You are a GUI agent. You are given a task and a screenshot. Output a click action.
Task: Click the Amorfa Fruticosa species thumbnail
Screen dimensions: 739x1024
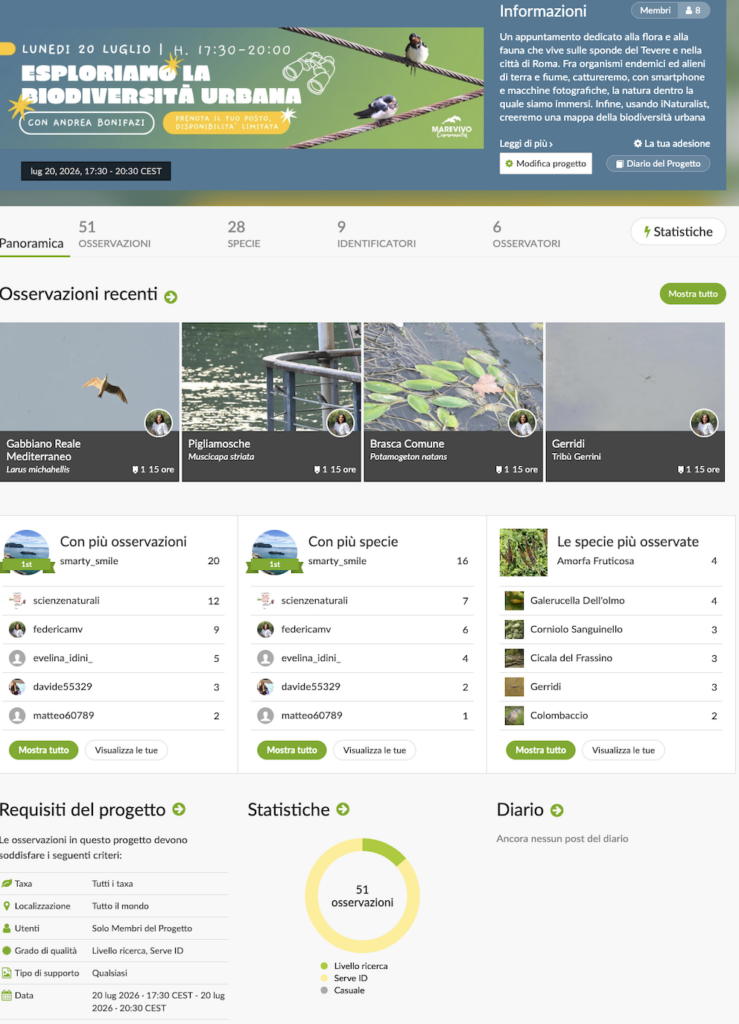pyautogui.click(x=524, y=552)
